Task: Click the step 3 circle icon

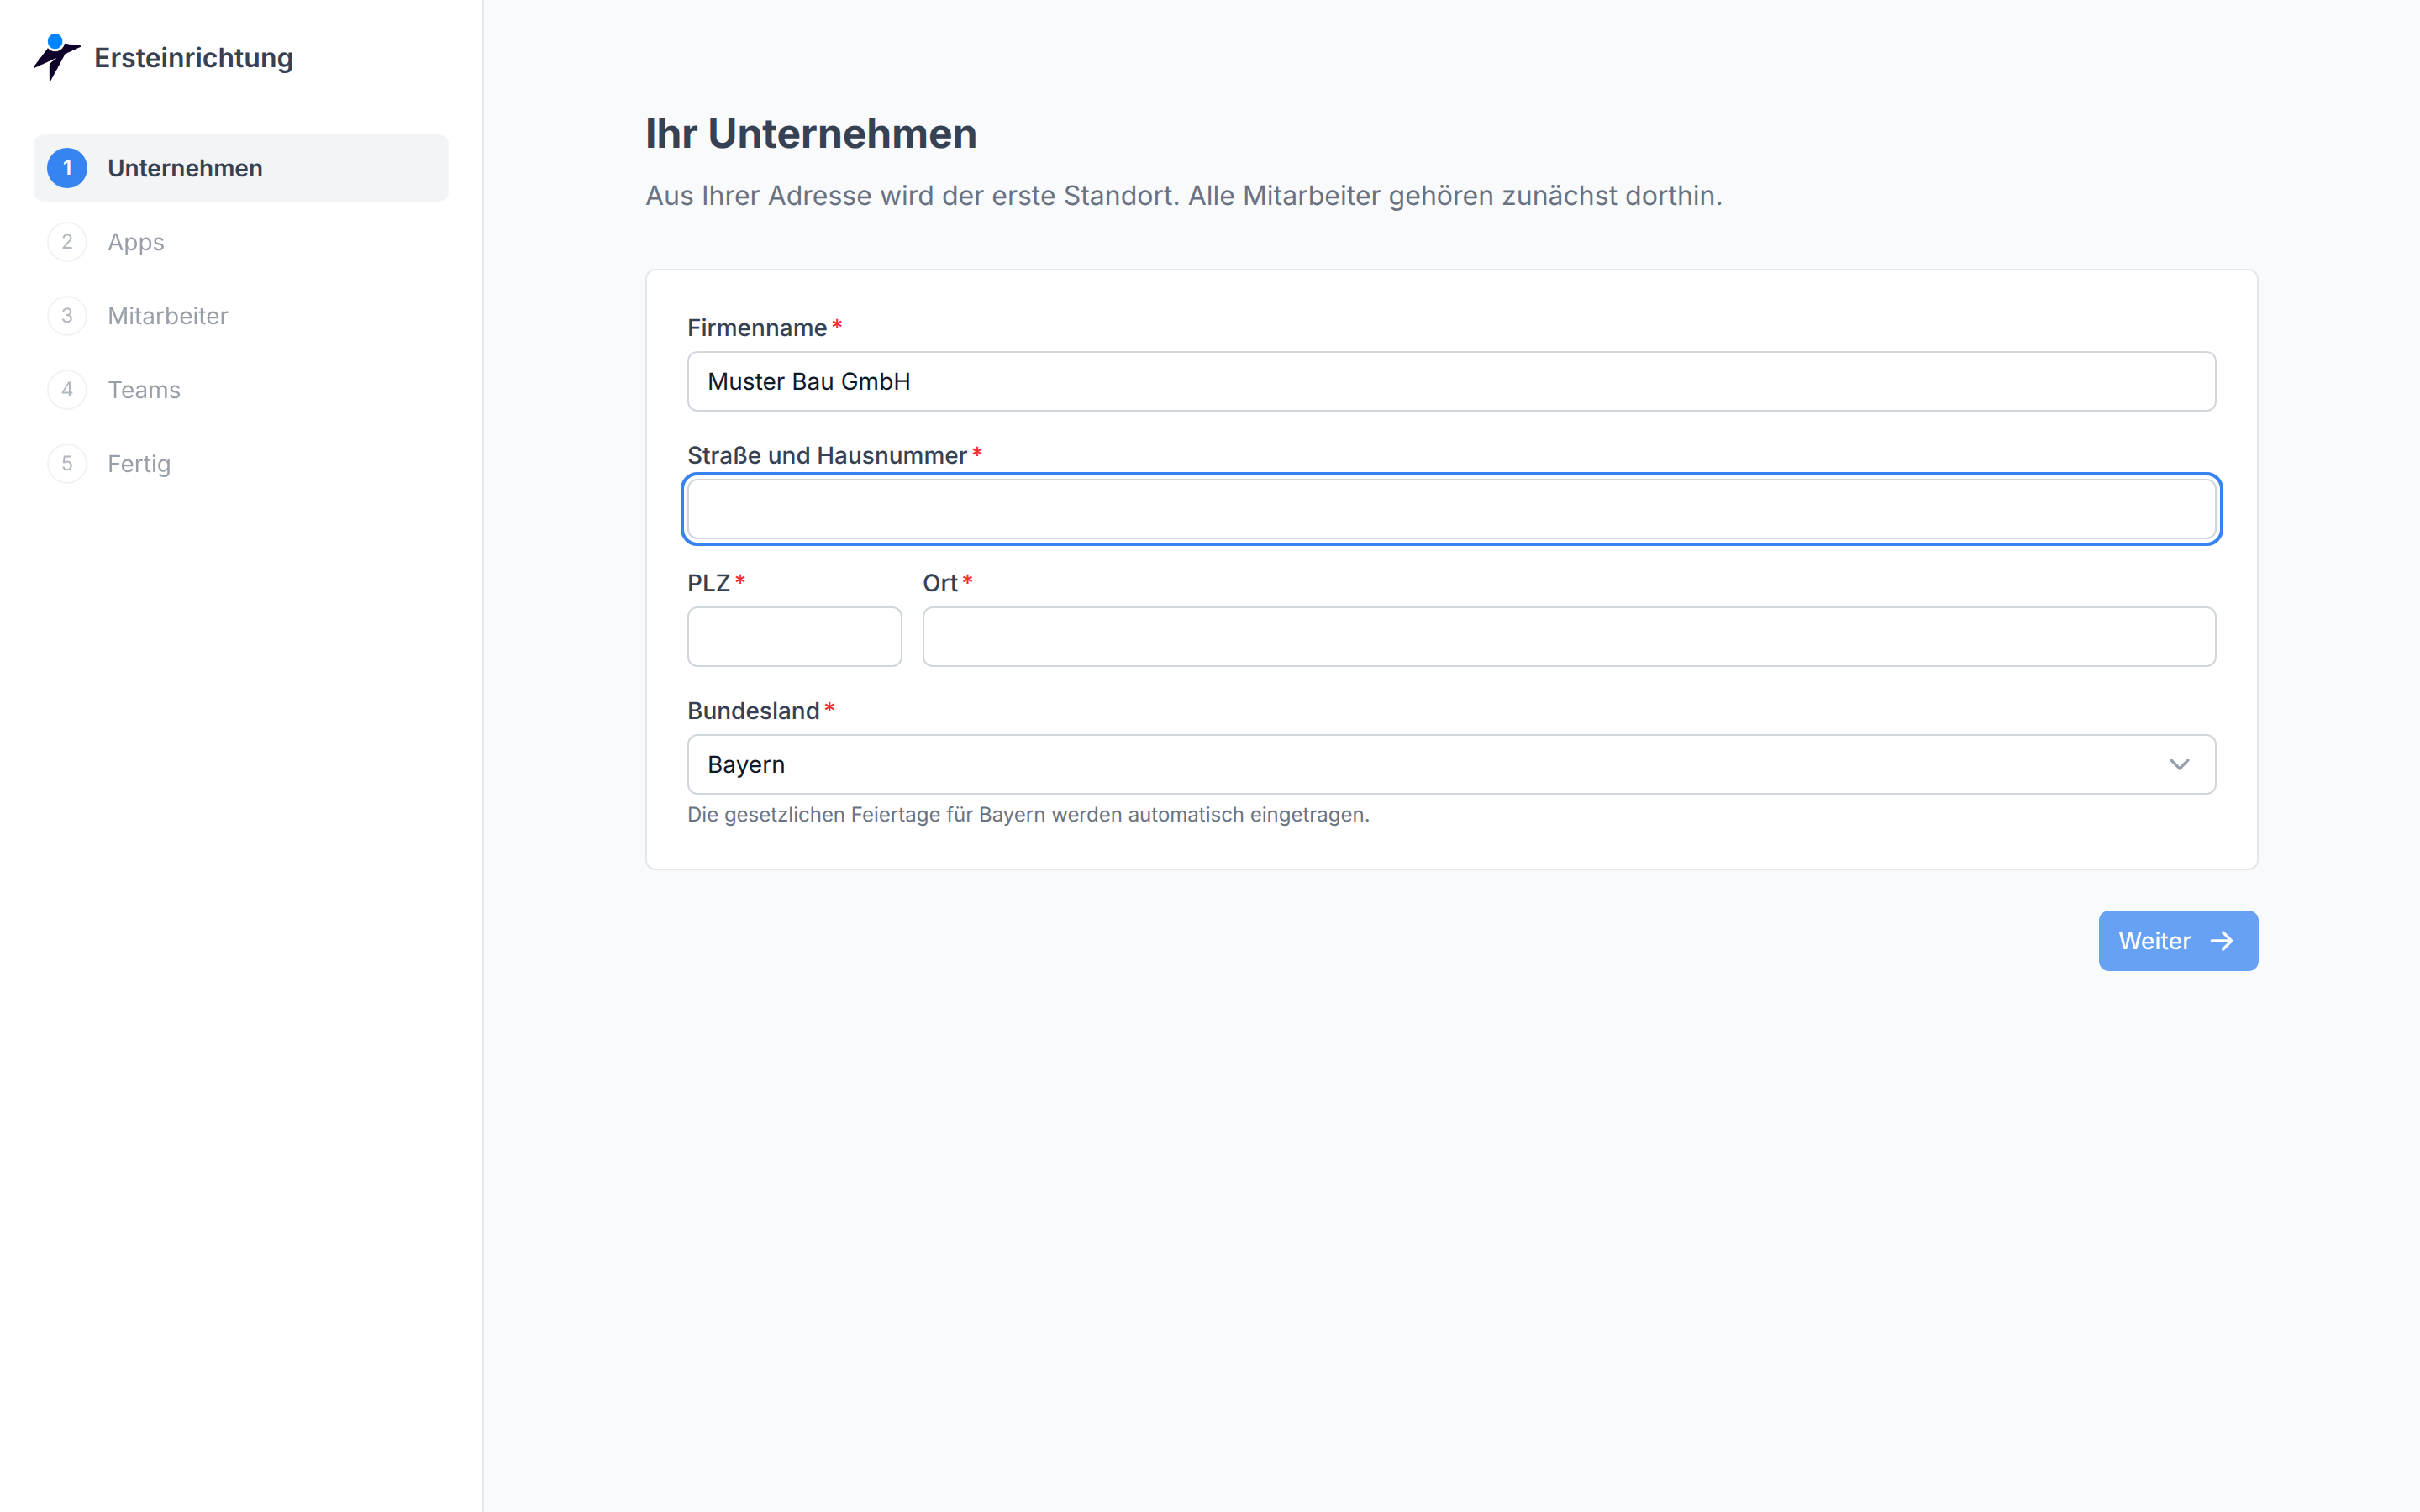Action: pos(67,316)
